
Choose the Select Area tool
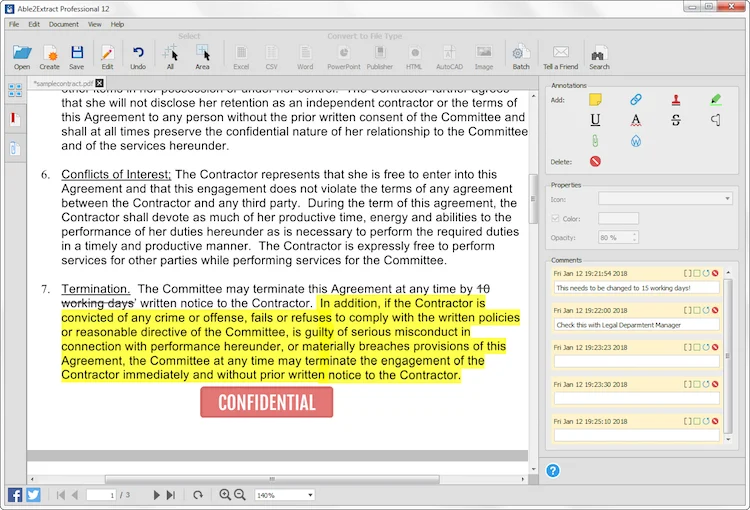(x=202, y=56)
